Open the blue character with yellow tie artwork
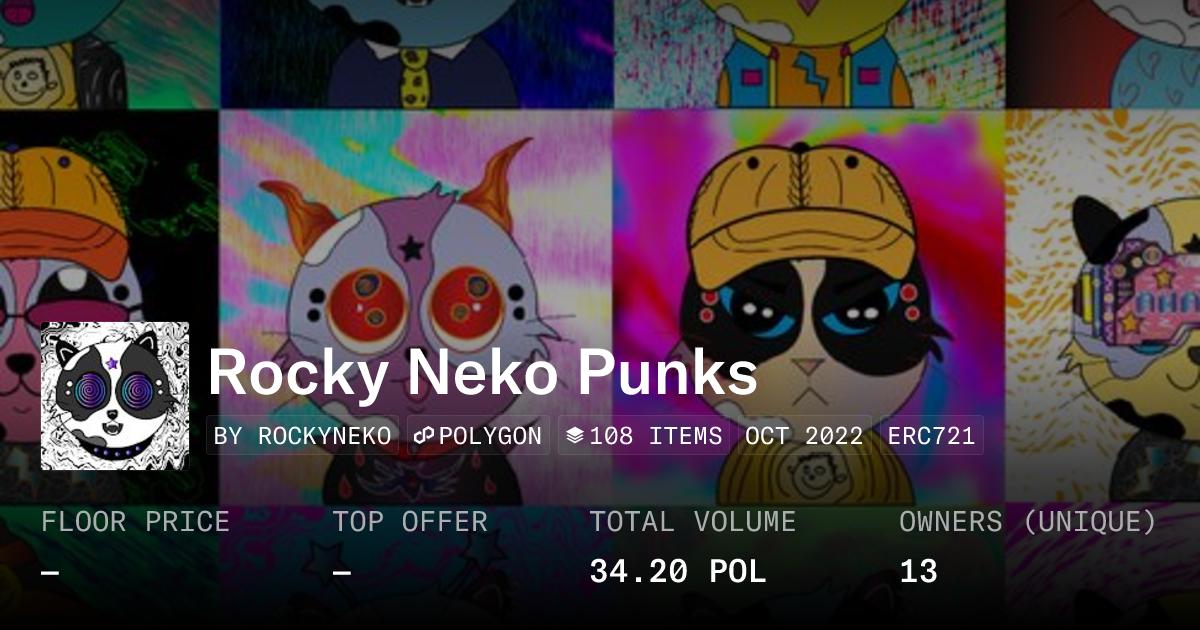This screenshot has width=1200, height=630. point(415,54)
